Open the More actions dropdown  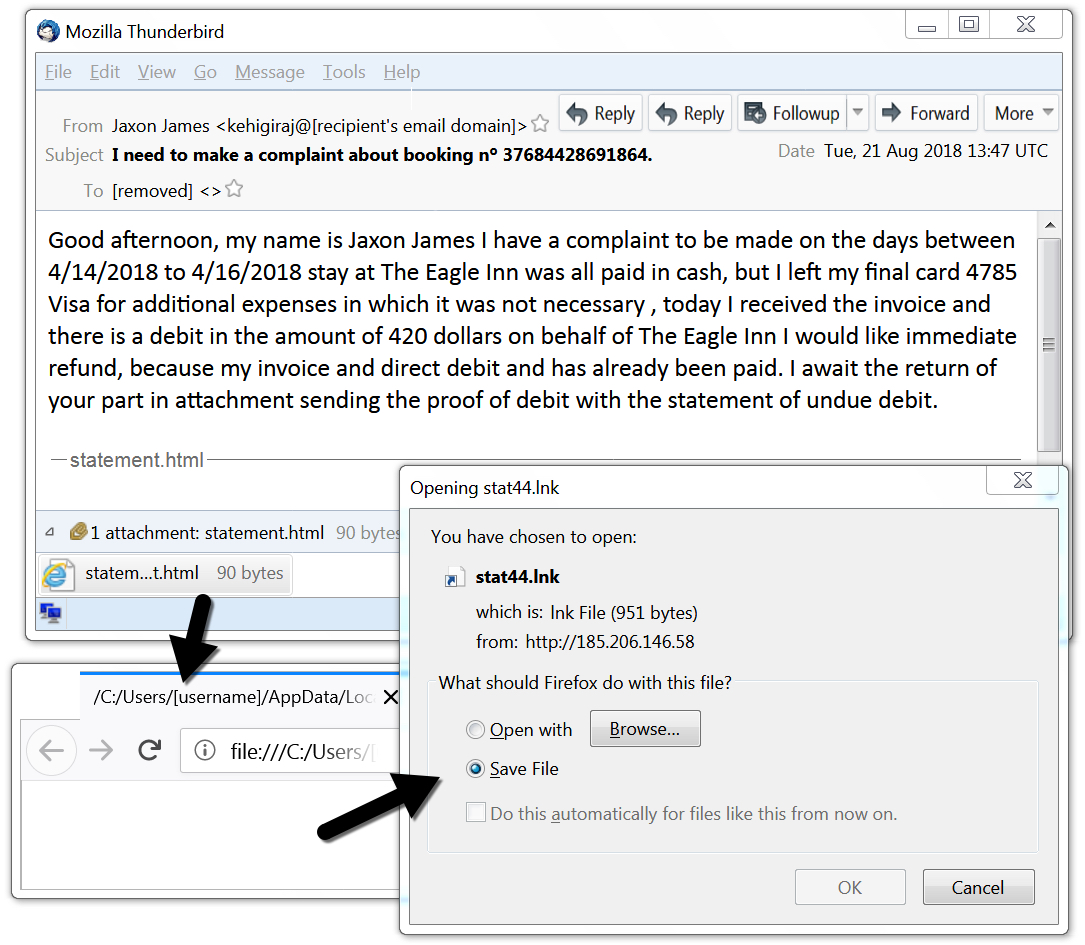pyautogui.click(x=1022, y=113)
